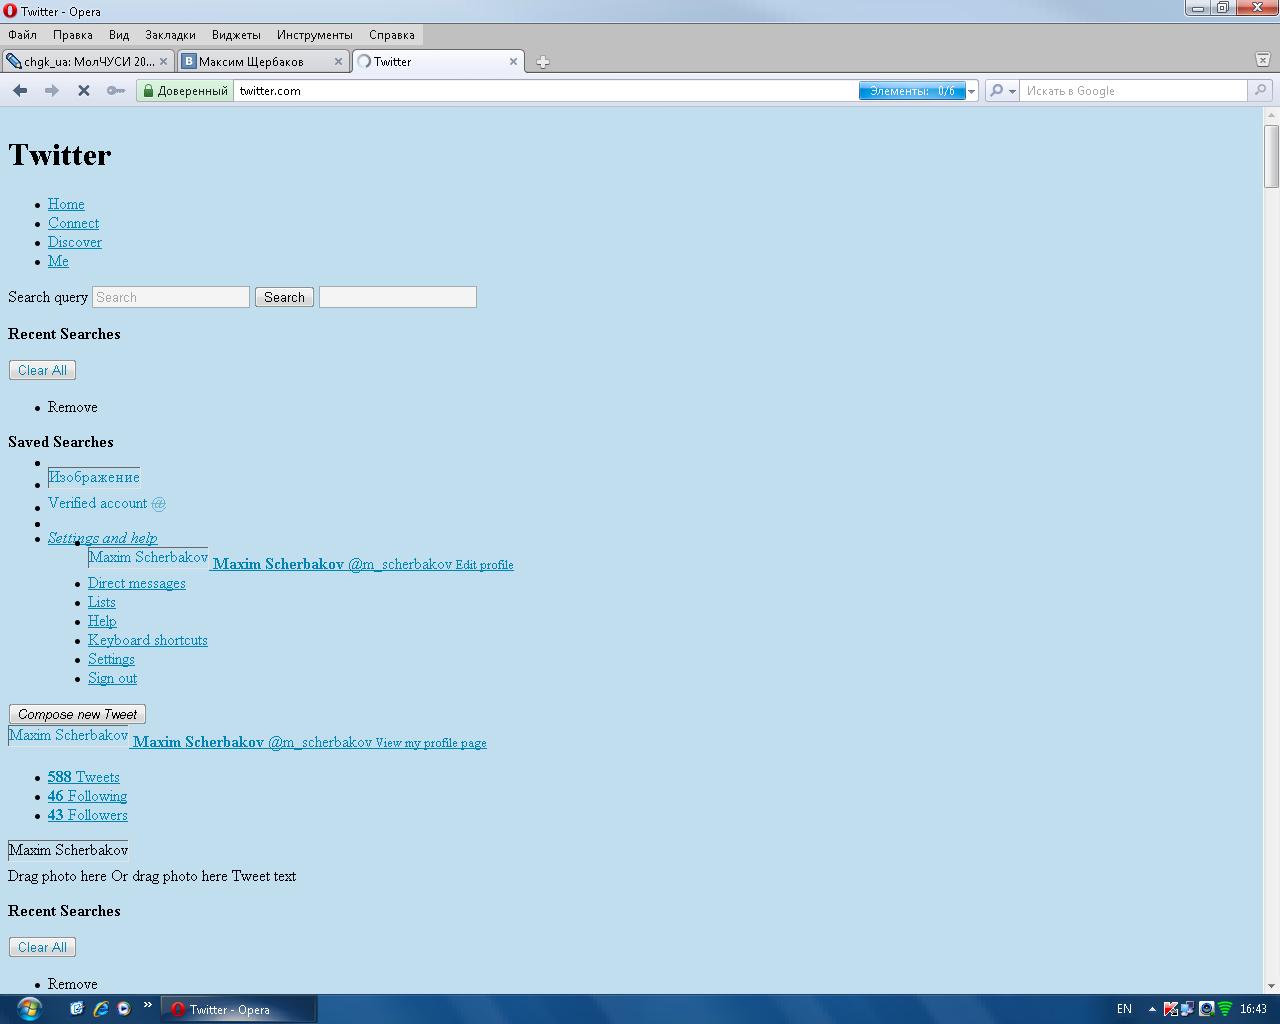
Task: Click the Изображение image link
Action: [x=94, y=477]
